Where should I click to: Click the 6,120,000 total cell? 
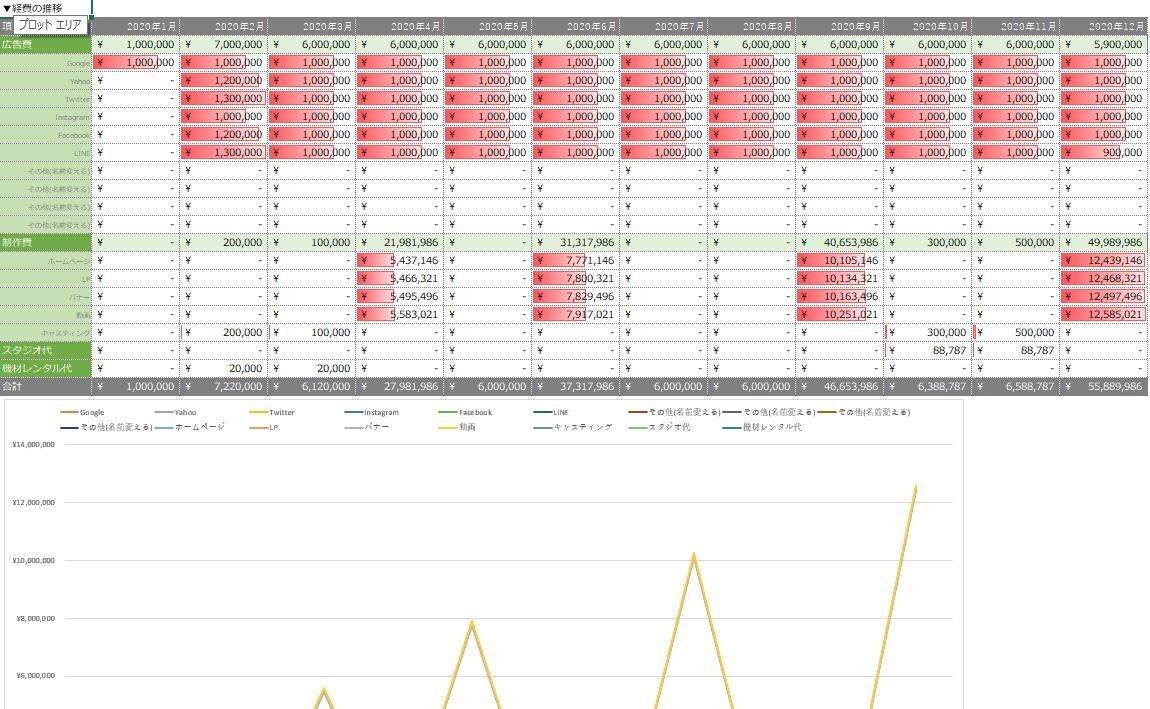(x=312, y=386)
